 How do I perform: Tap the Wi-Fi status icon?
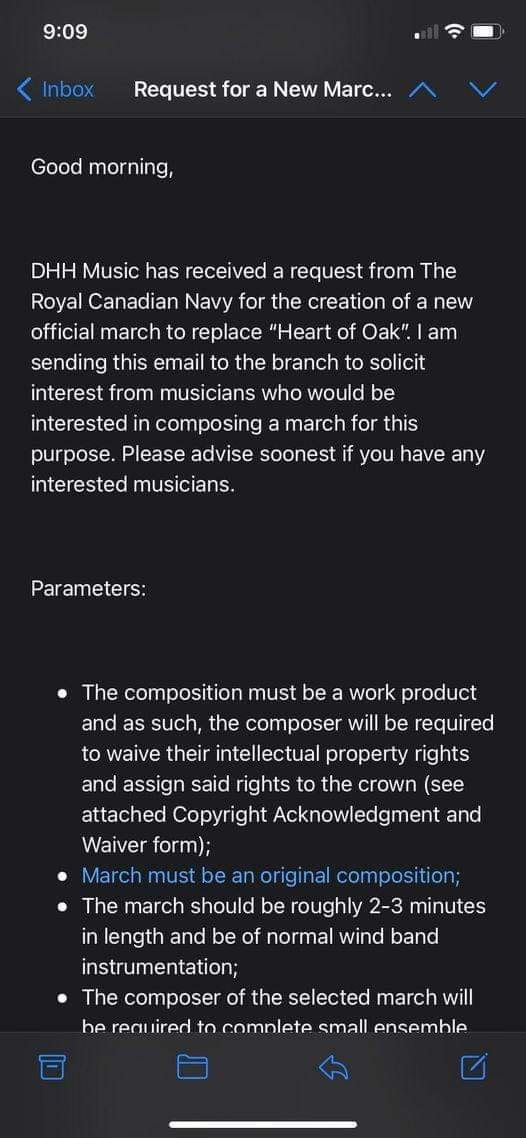click(x=455, y=32)
